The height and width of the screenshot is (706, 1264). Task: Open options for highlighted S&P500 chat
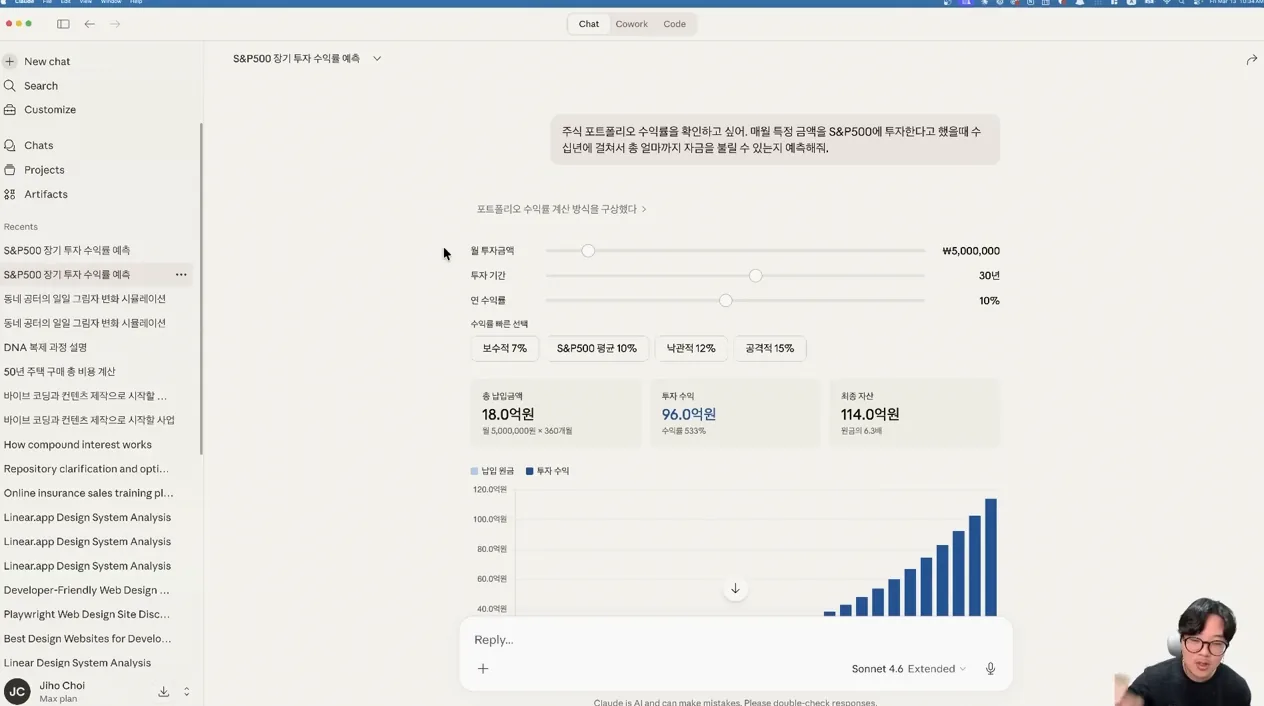tap(181, 274)
